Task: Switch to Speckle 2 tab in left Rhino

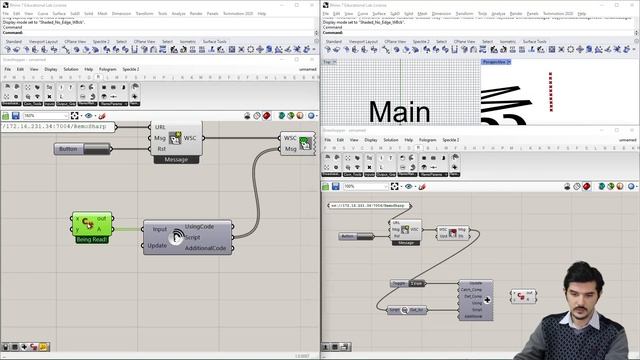Action: click(x=101, y=42)
